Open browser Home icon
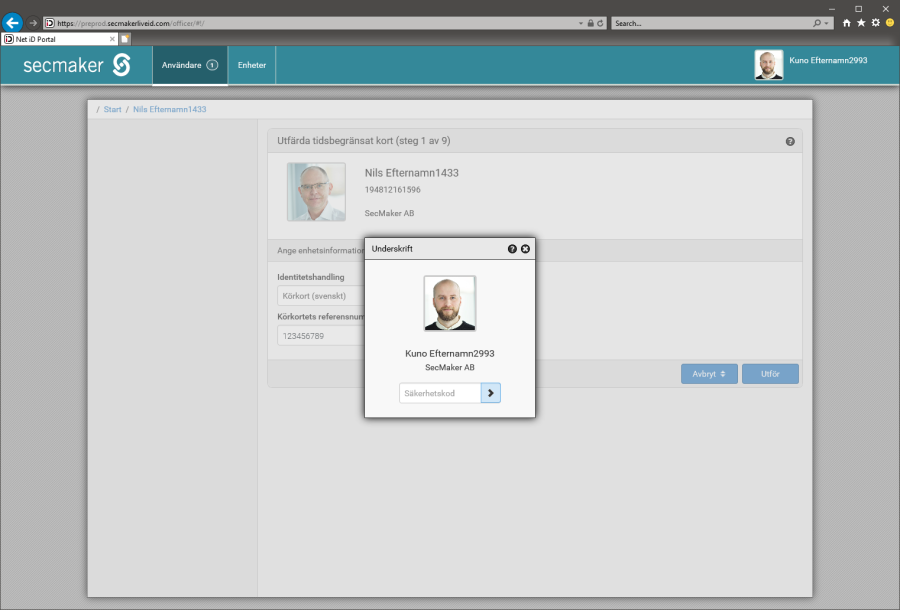 (847, 22)
